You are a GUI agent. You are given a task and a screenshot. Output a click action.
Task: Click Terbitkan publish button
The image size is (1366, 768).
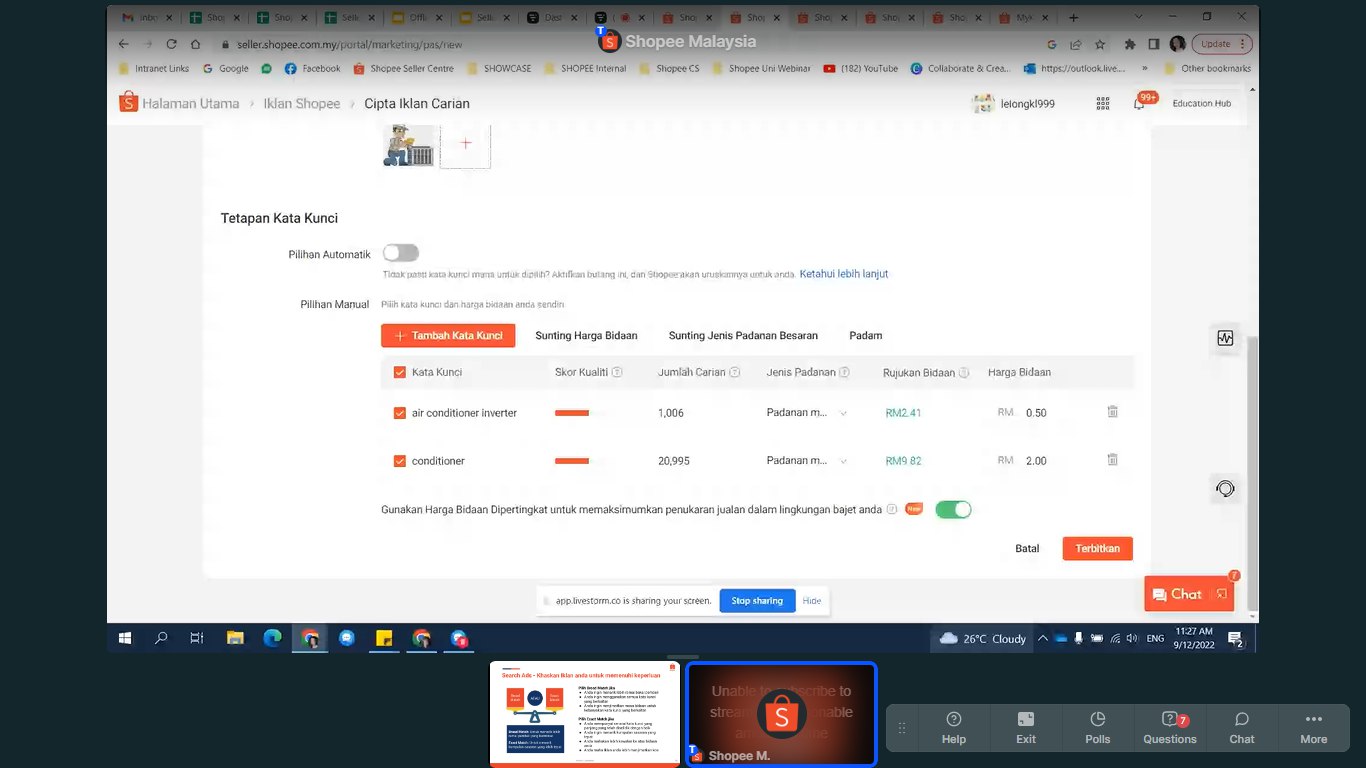[x=1097, y=548]
